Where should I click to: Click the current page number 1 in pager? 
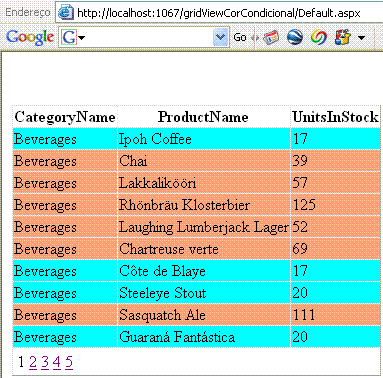click(x=21, y=362)
